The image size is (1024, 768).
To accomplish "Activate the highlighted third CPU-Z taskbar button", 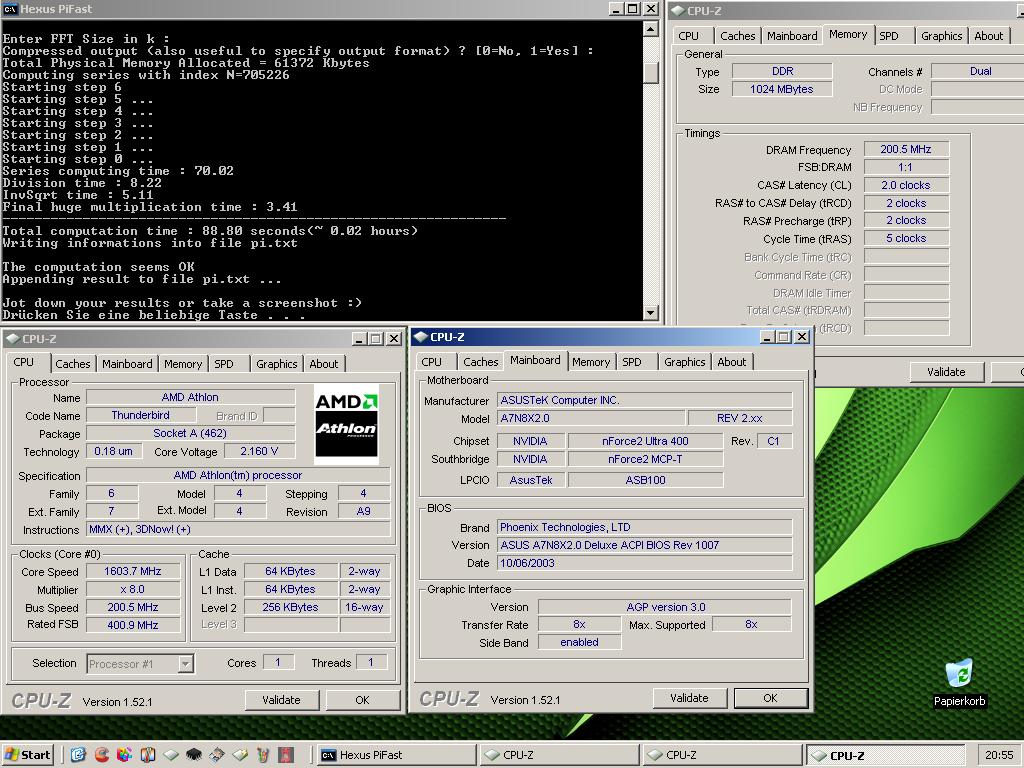I will coord(886,755).
